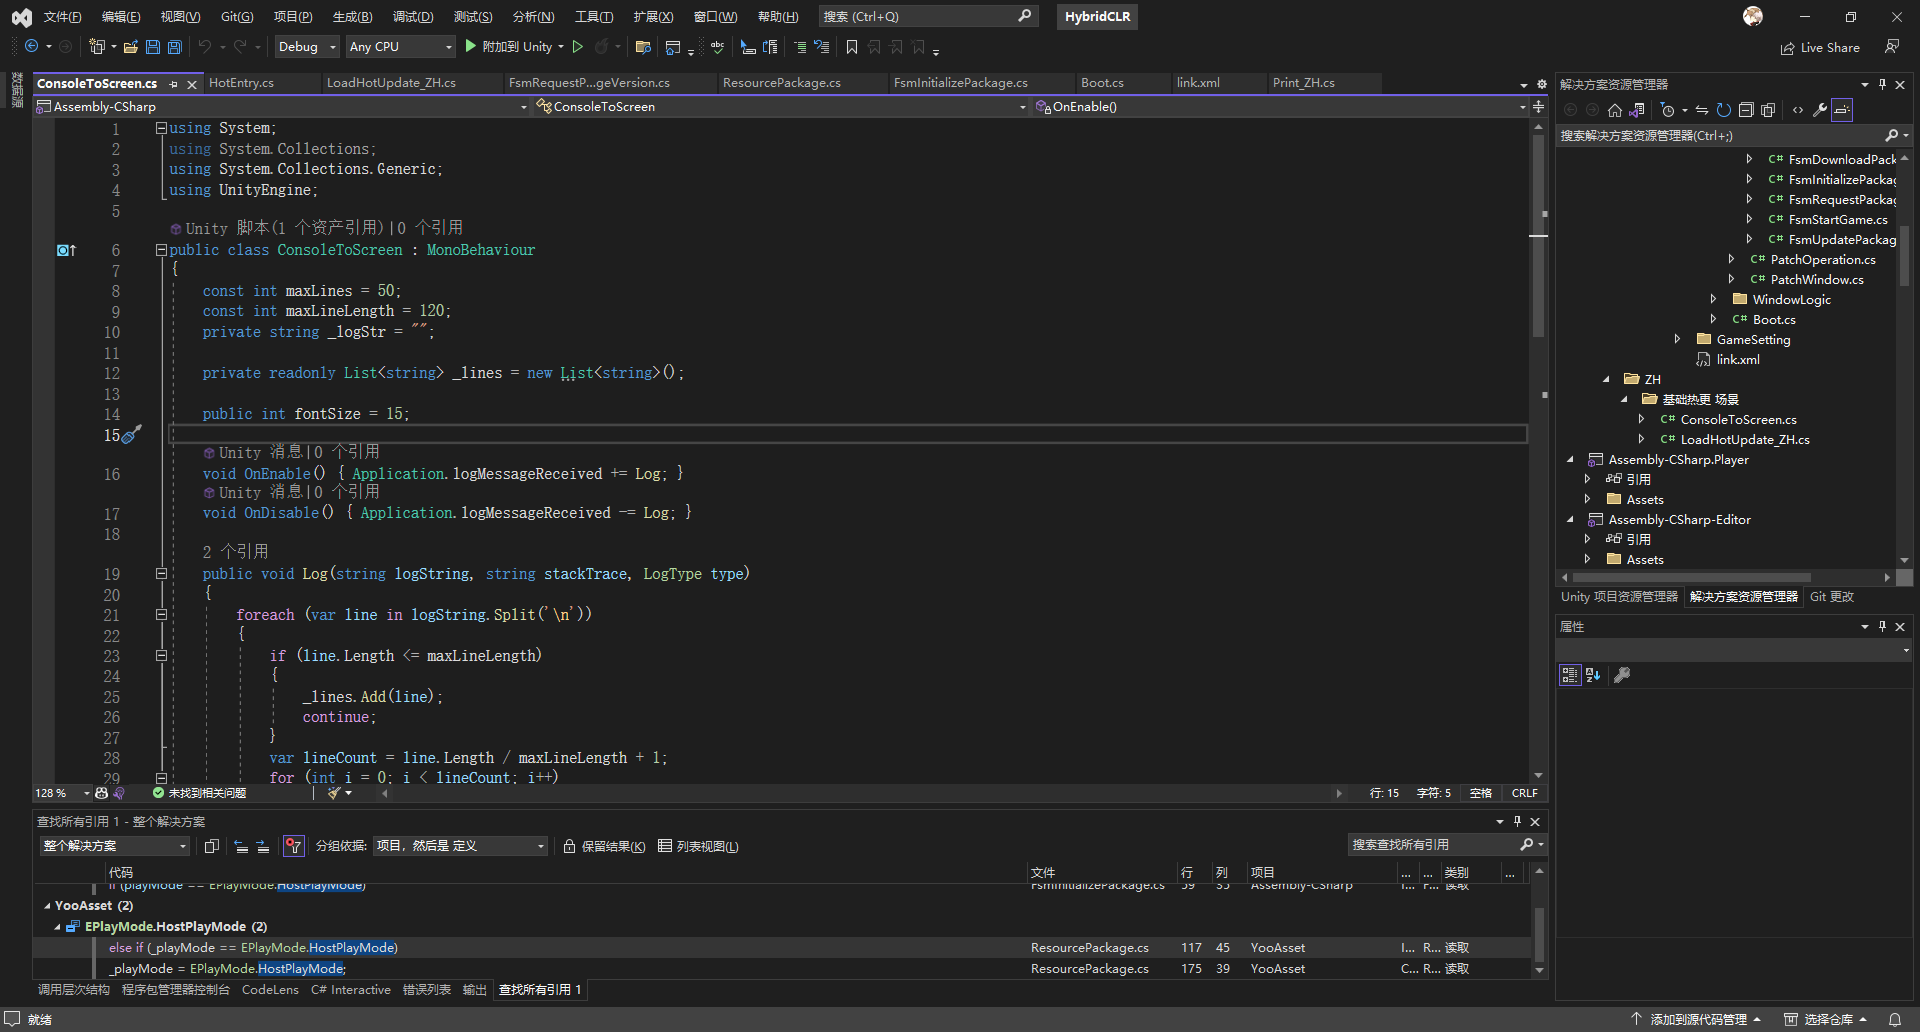Viewport: 1920px width, 1032px height.
Task: Switch references to List View
Action: [698, 846]
